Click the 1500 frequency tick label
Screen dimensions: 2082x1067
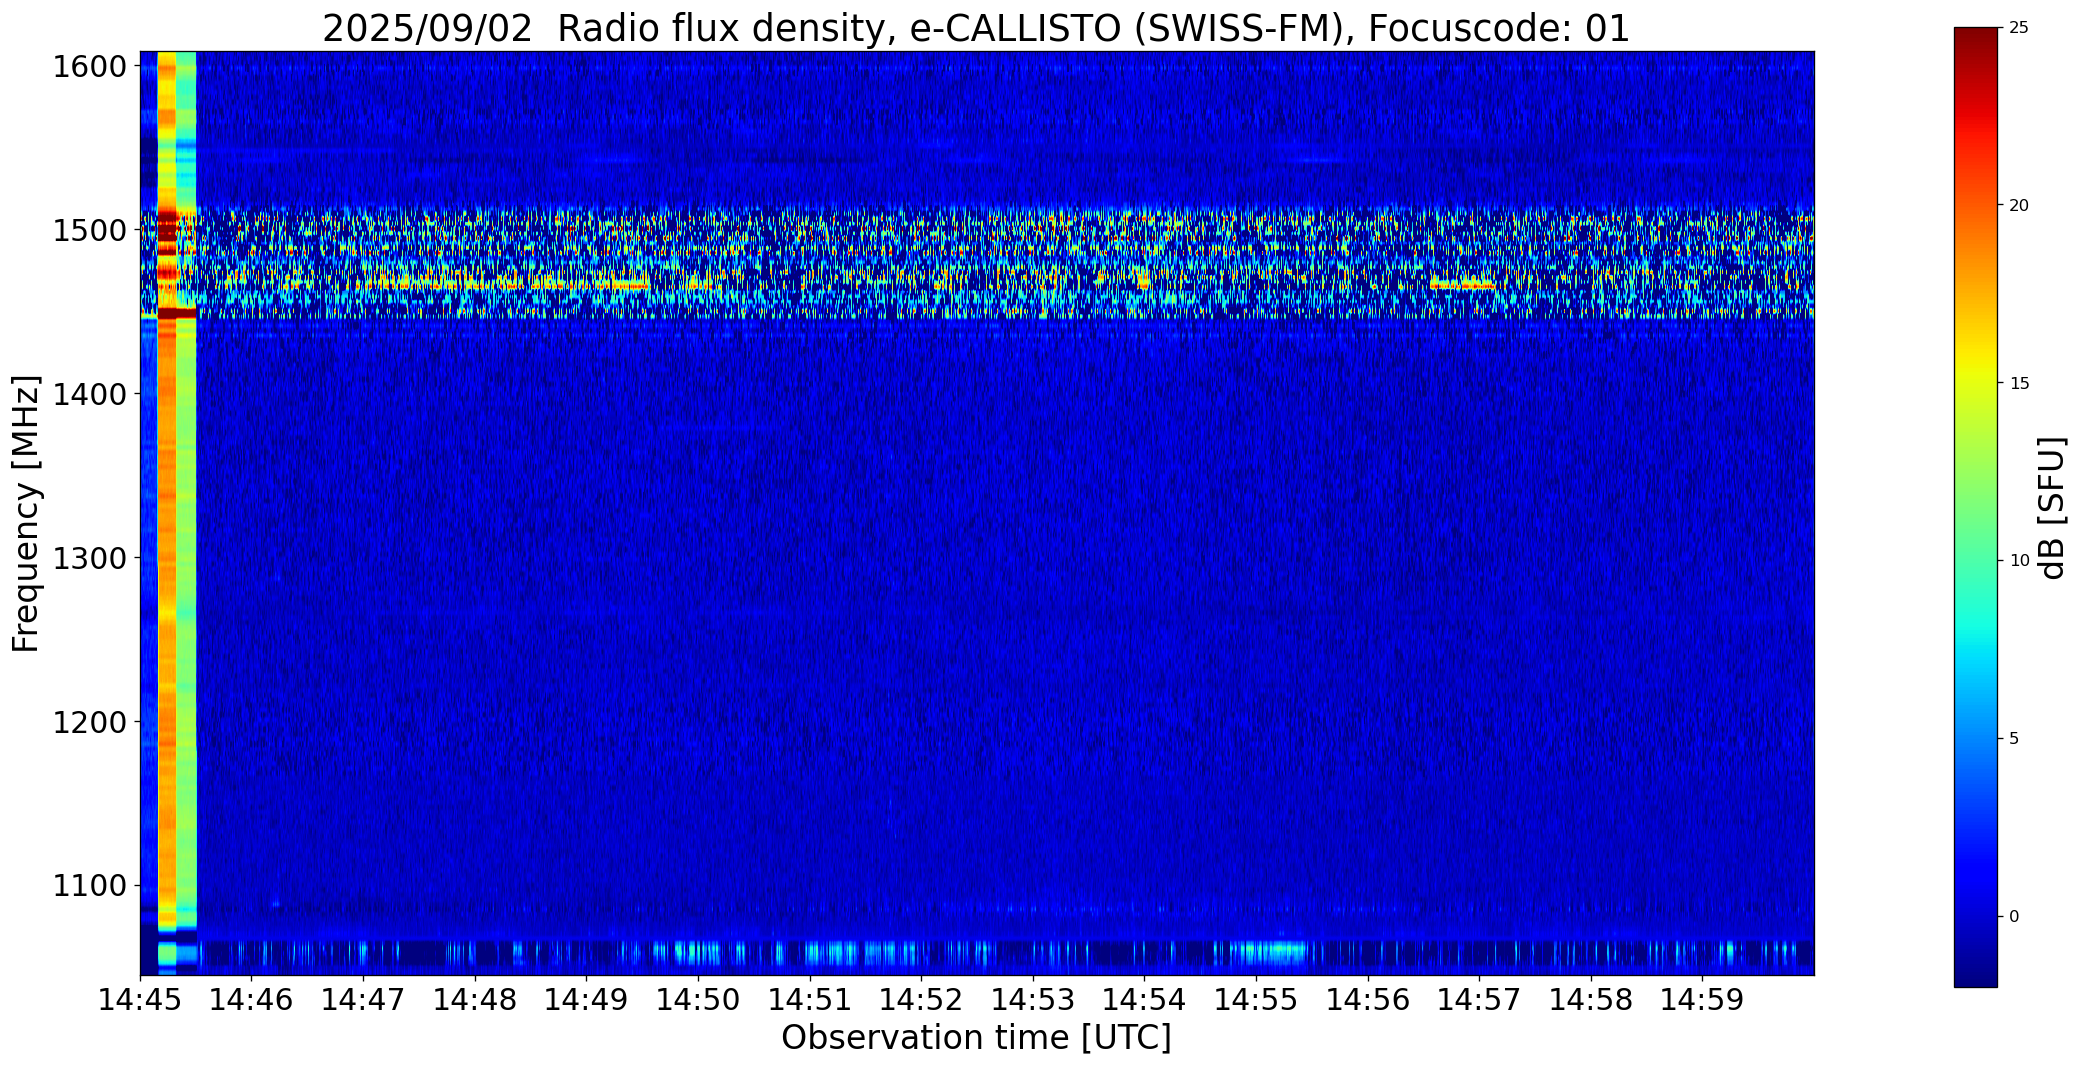pyautogui.click(x=89, y=231)
